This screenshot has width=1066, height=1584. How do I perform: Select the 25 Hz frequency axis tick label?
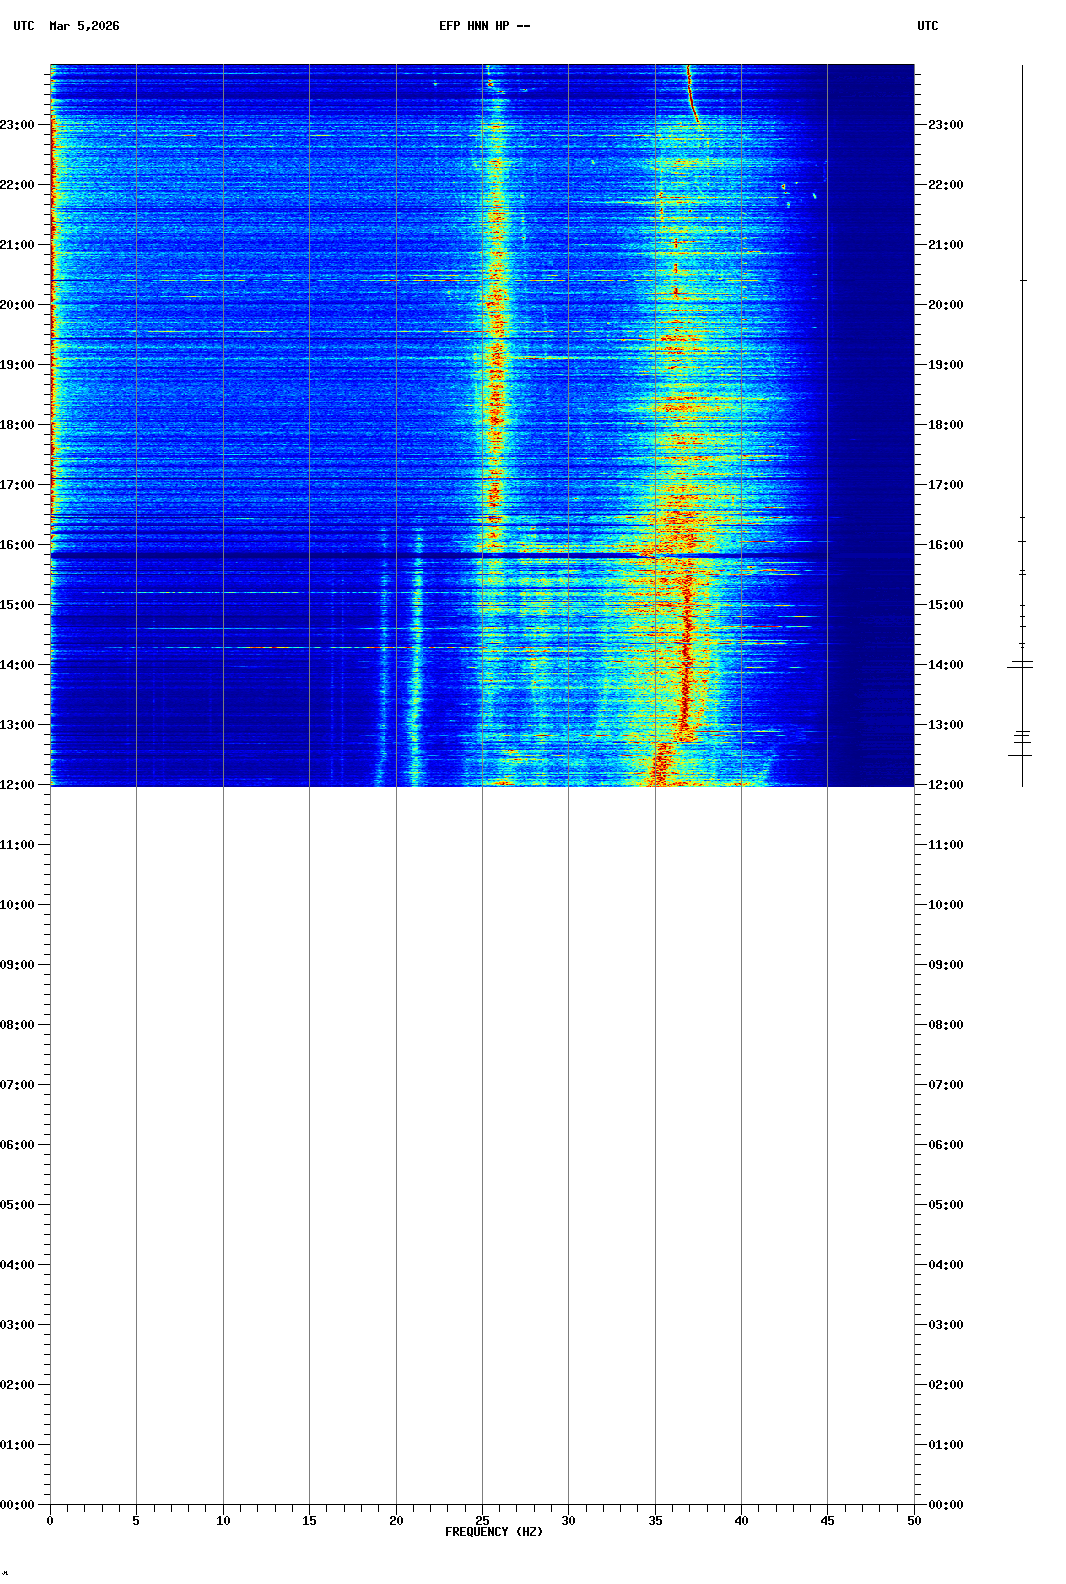[x=482, y=1521]
